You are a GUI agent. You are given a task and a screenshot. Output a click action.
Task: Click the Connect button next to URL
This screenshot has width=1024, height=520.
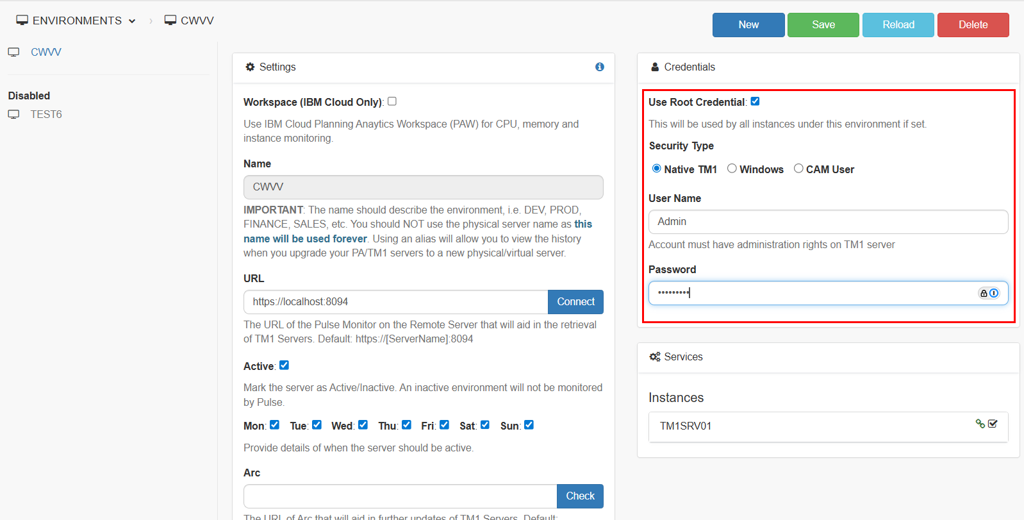click(x=575, y=301)
